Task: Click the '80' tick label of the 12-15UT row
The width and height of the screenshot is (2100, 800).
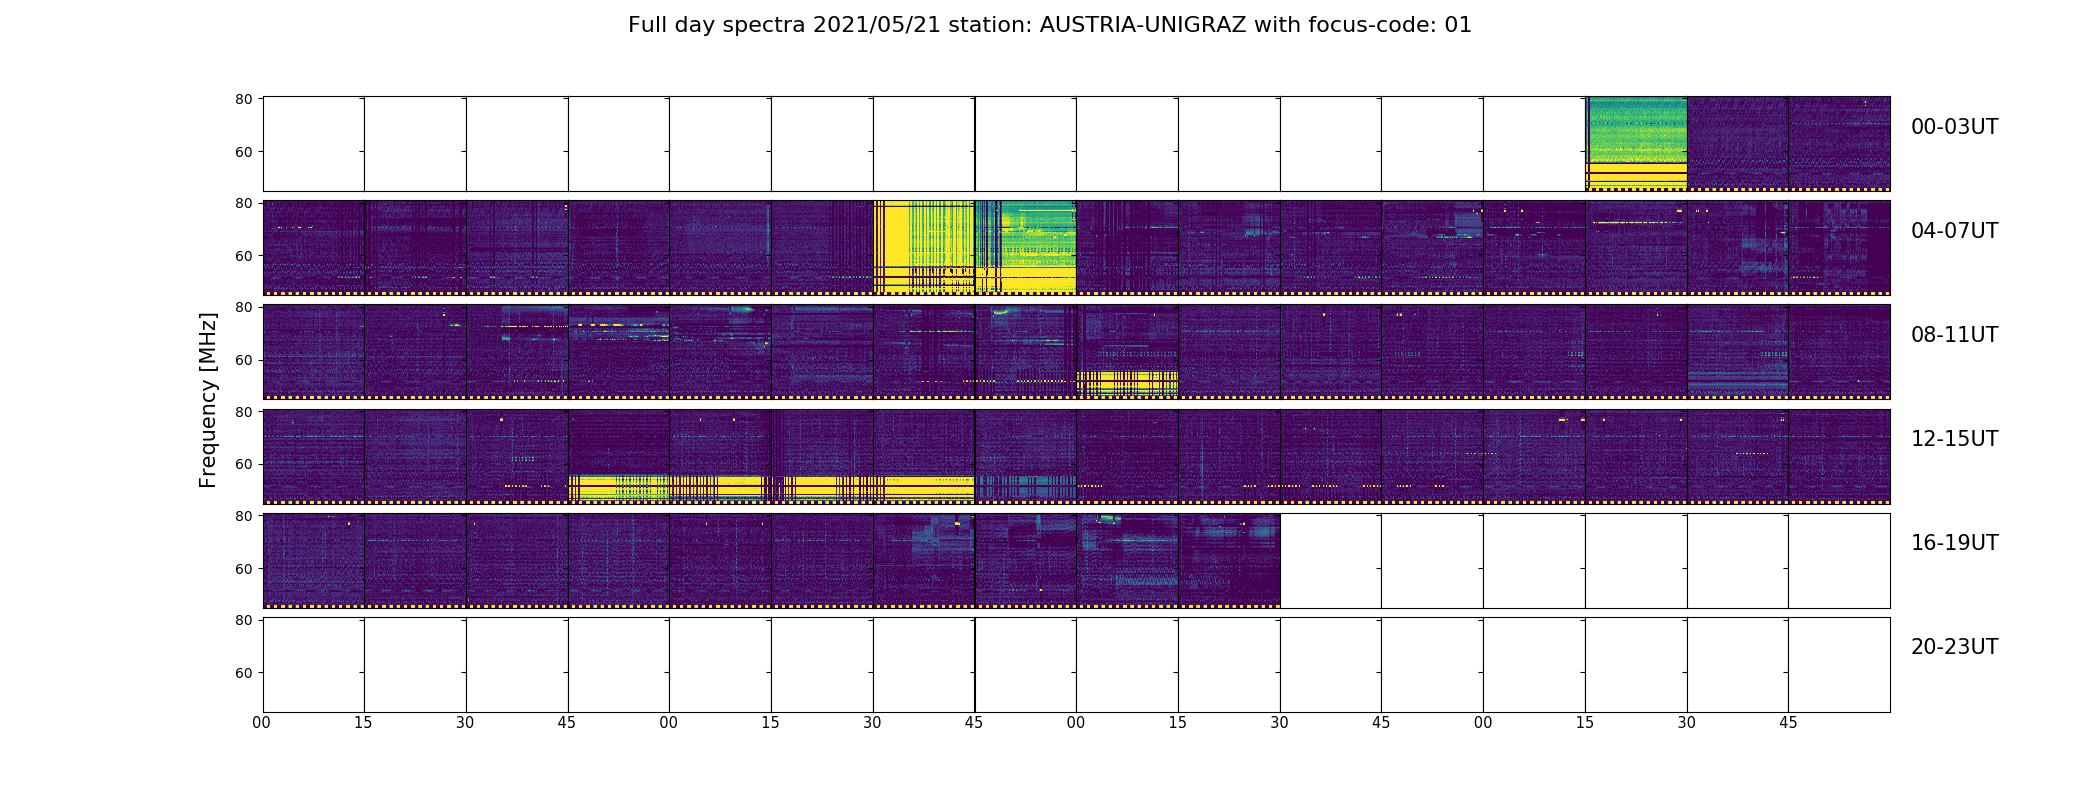Action: [243, 411]
